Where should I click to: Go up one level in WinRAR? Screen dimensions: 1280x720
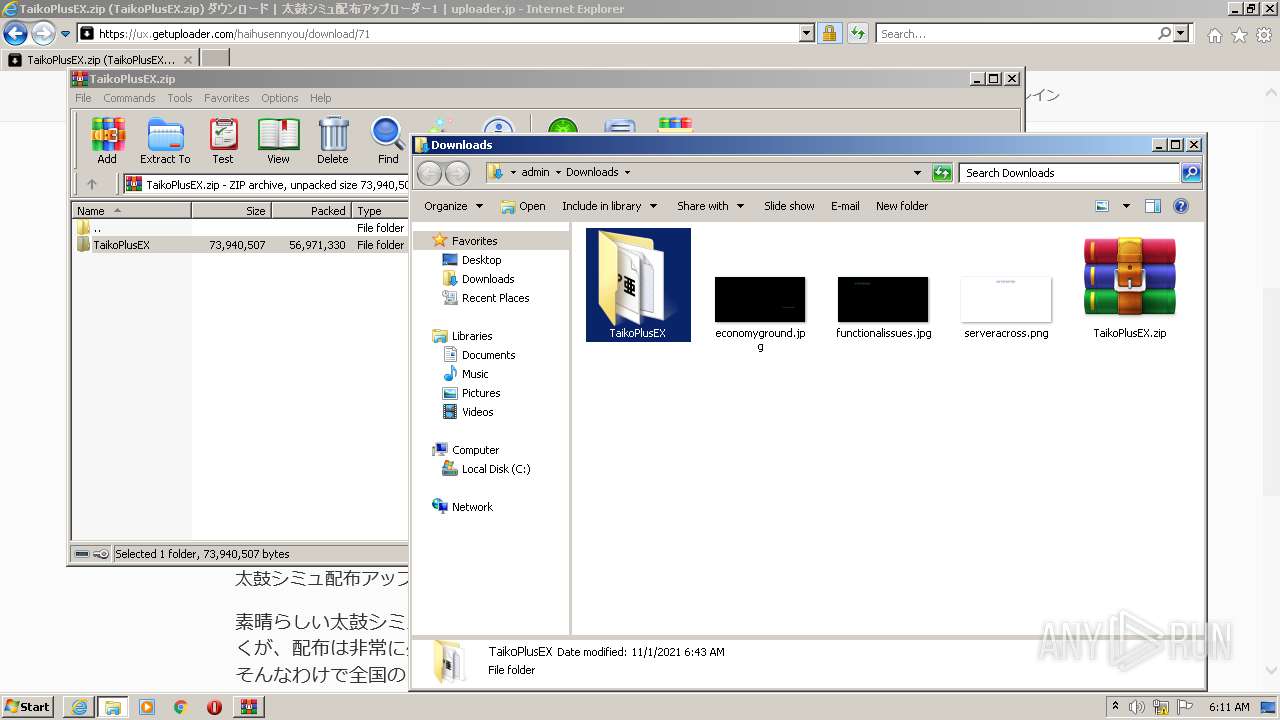(92, 184)
